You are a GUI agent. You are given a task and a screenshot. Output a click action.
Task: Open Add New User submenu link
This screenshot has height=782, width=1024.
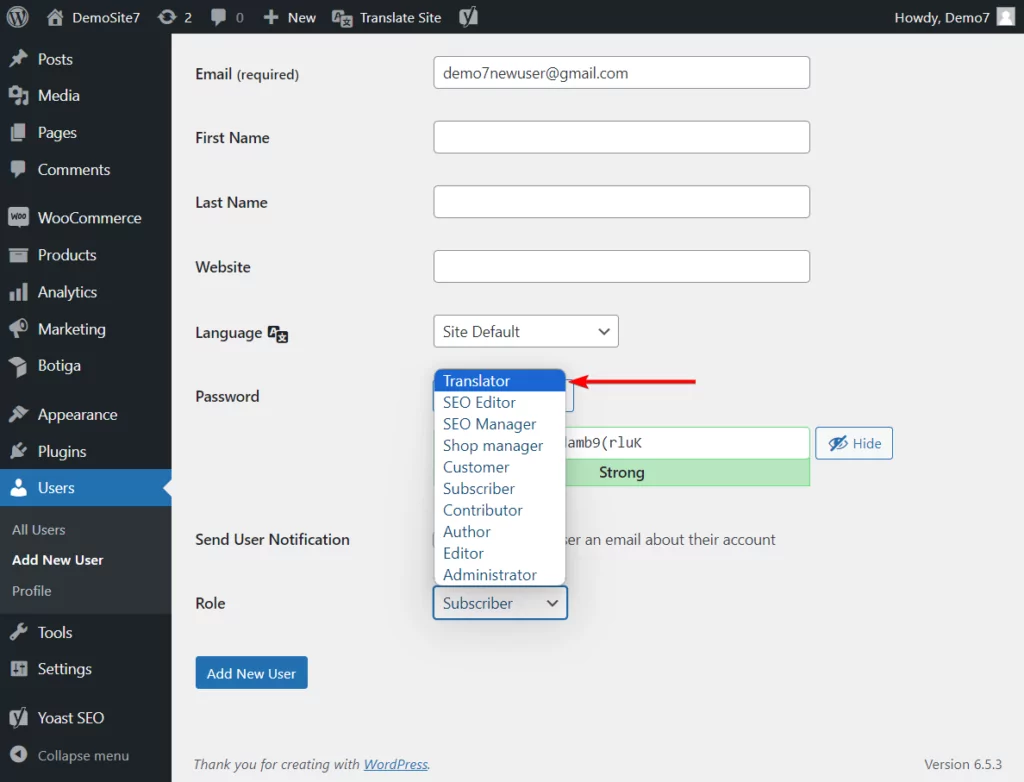(x=57, y=560)
